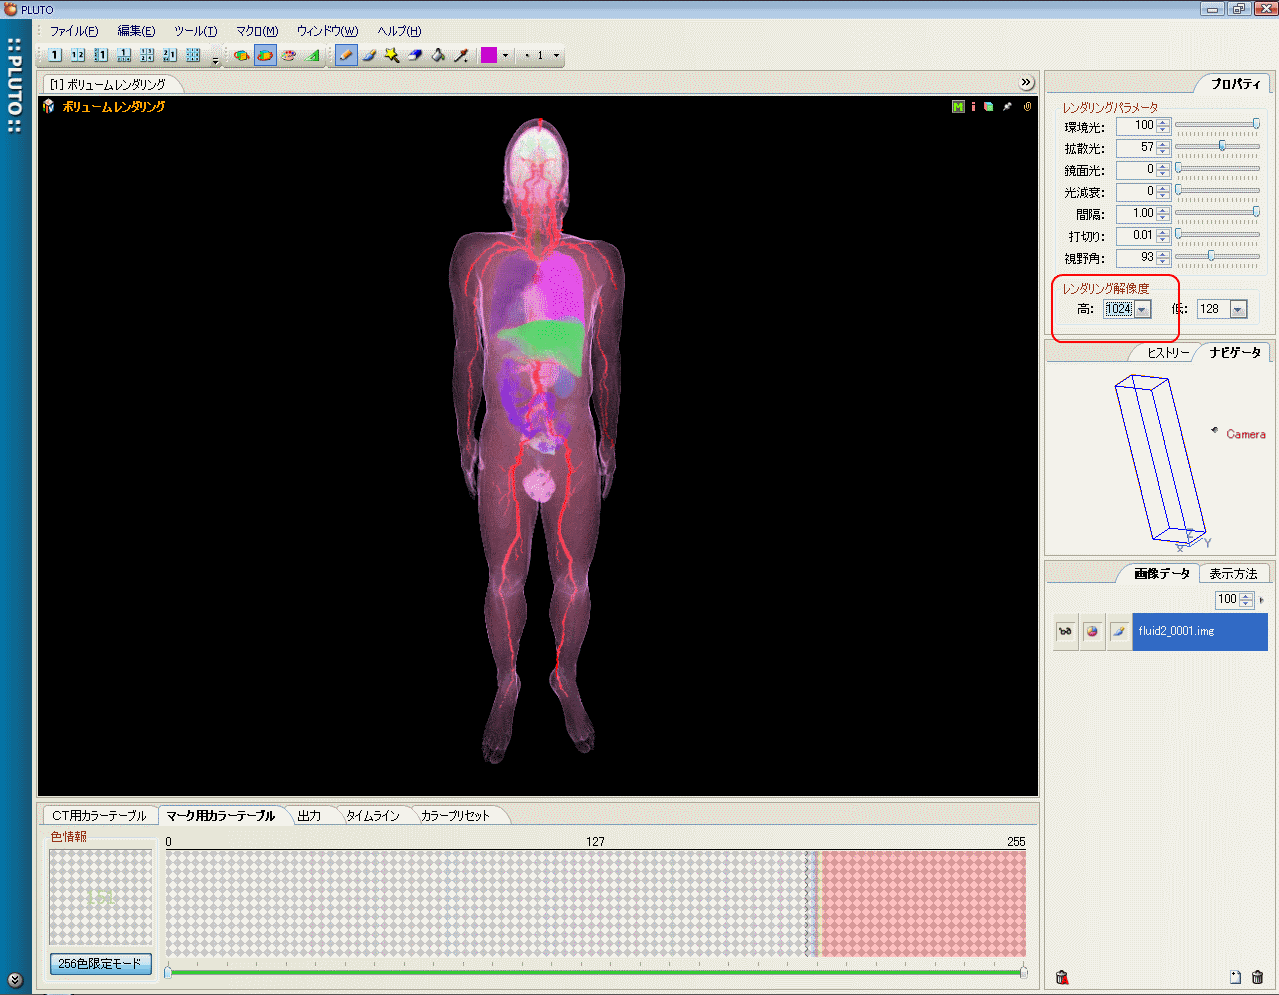Select the paintbrush tool

point(369,55)
